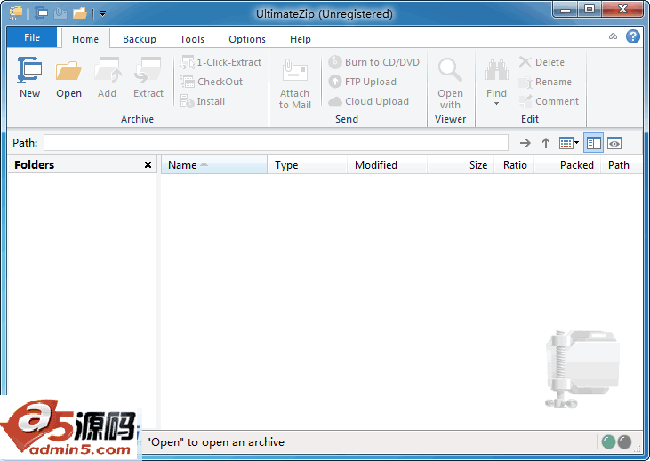Click Delete in Edit group
This screenshot has height=461, width=650.
(x=542, y=62)
